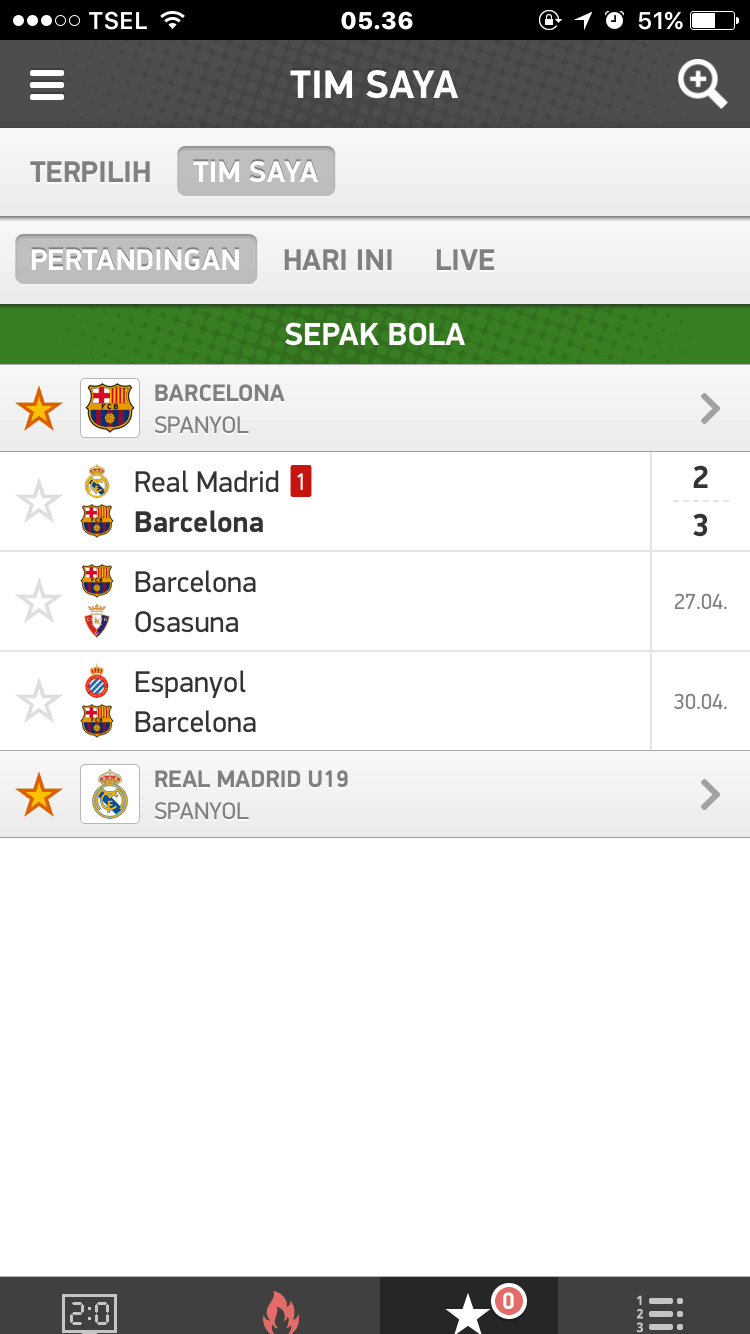Switch to the TERPILIH tab
This screenshot has width=750, height=1334.
point(90,170)
